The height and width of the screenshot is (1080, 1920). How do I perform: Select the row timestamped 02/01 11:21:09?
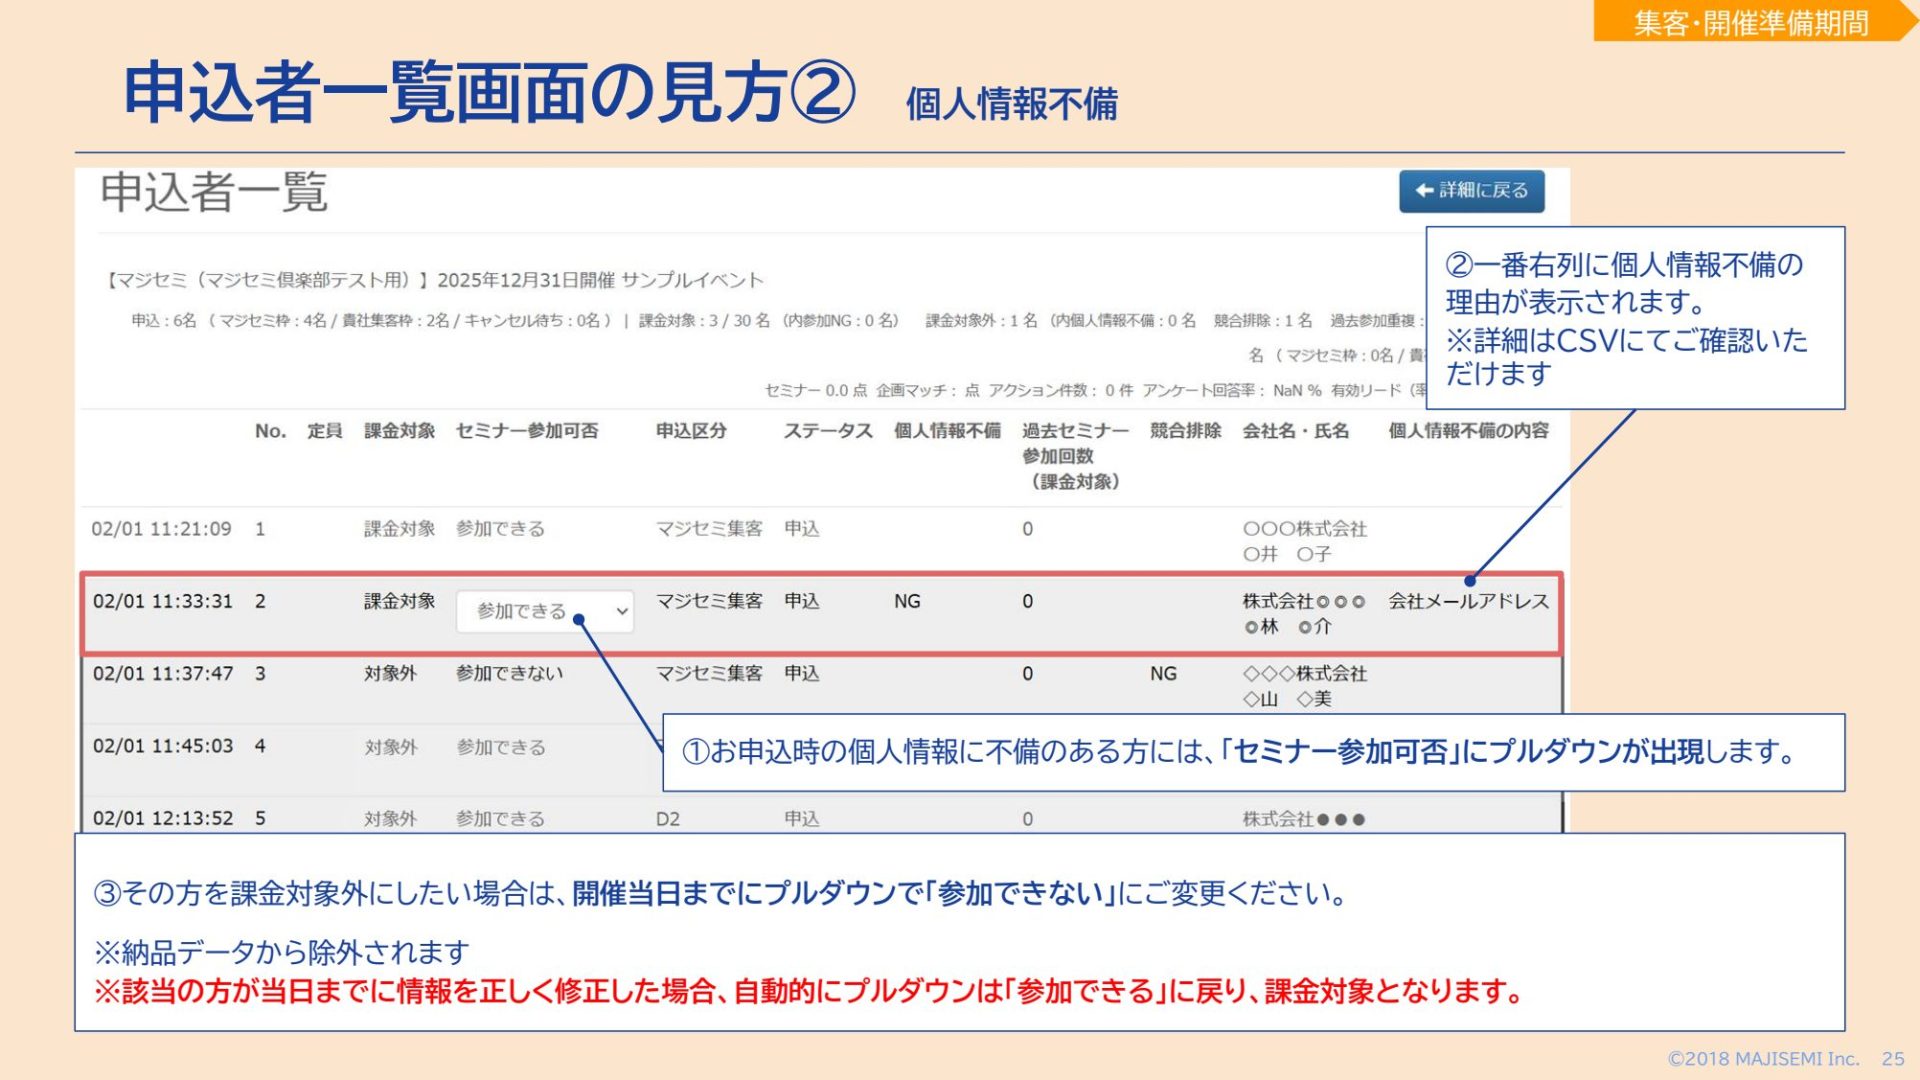point(161,529)
